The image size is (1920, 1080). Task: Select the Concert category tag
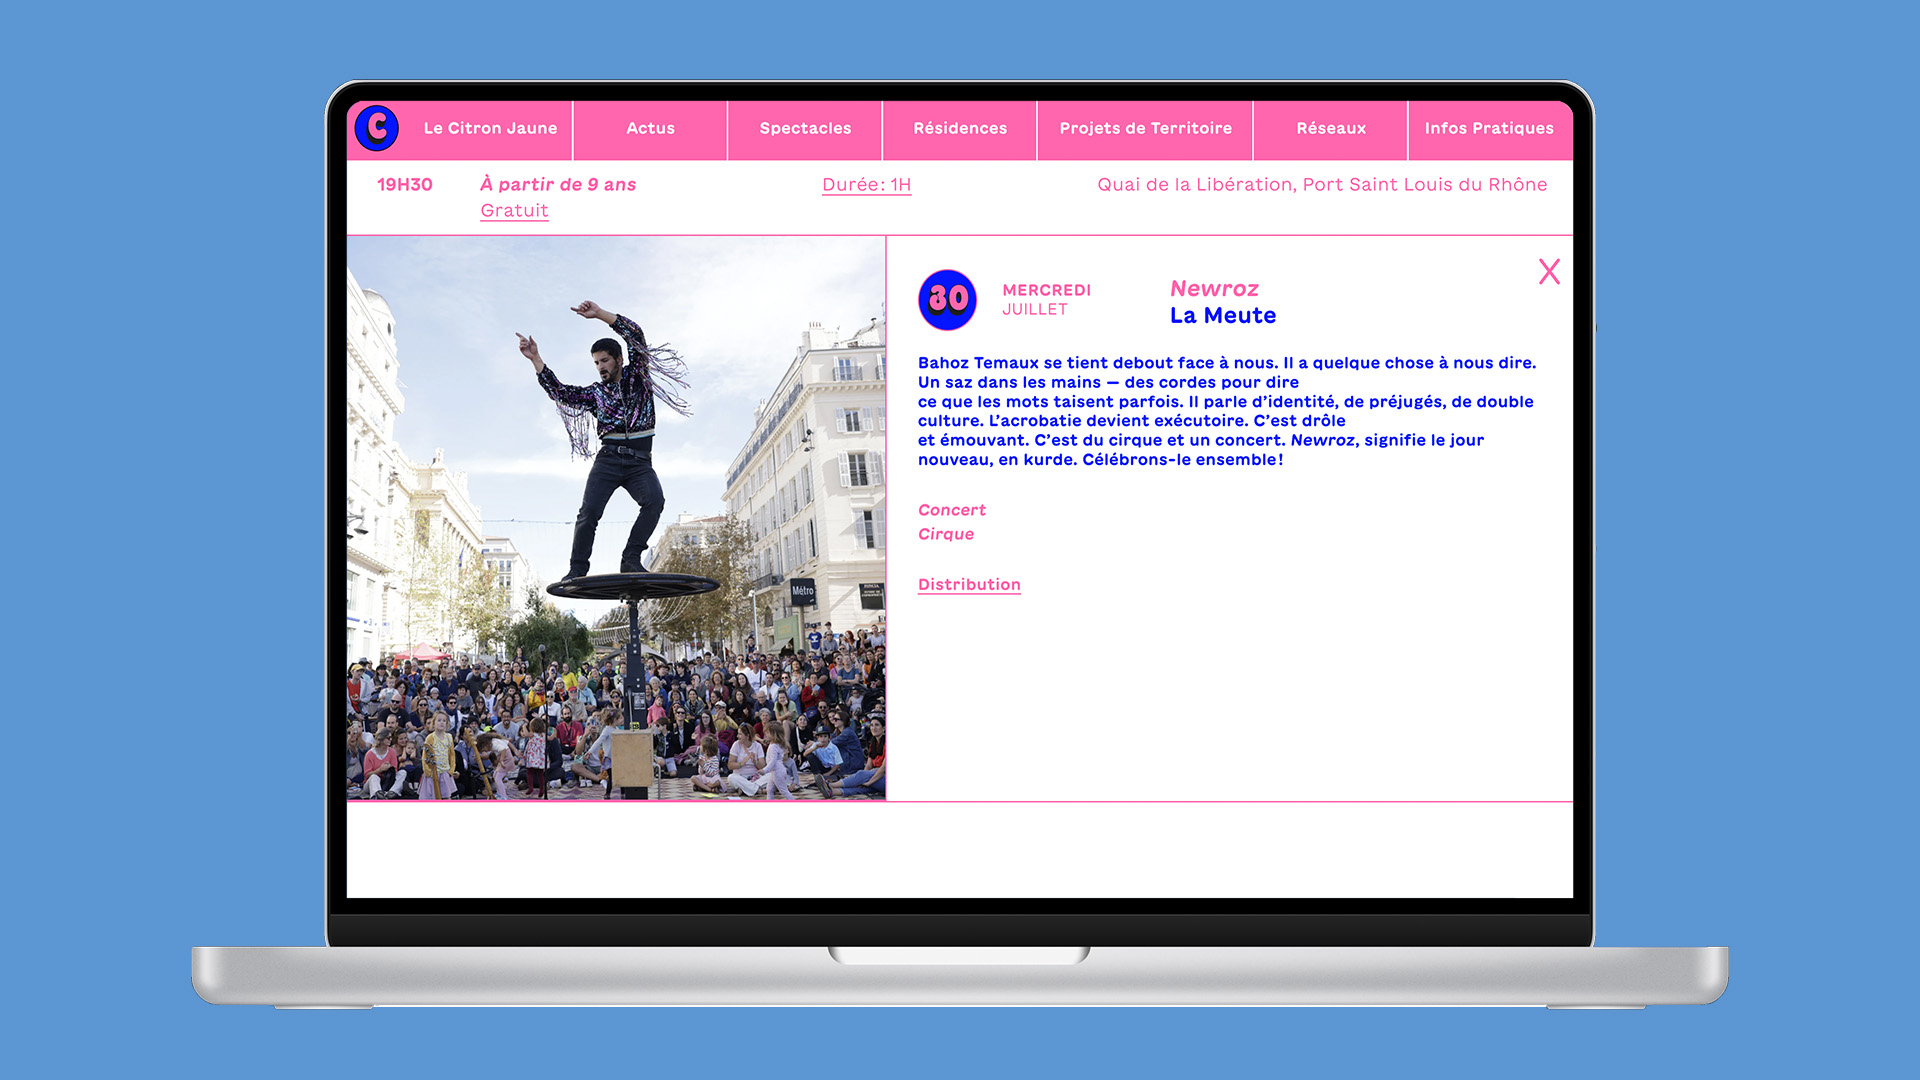[x=951, y=510]
